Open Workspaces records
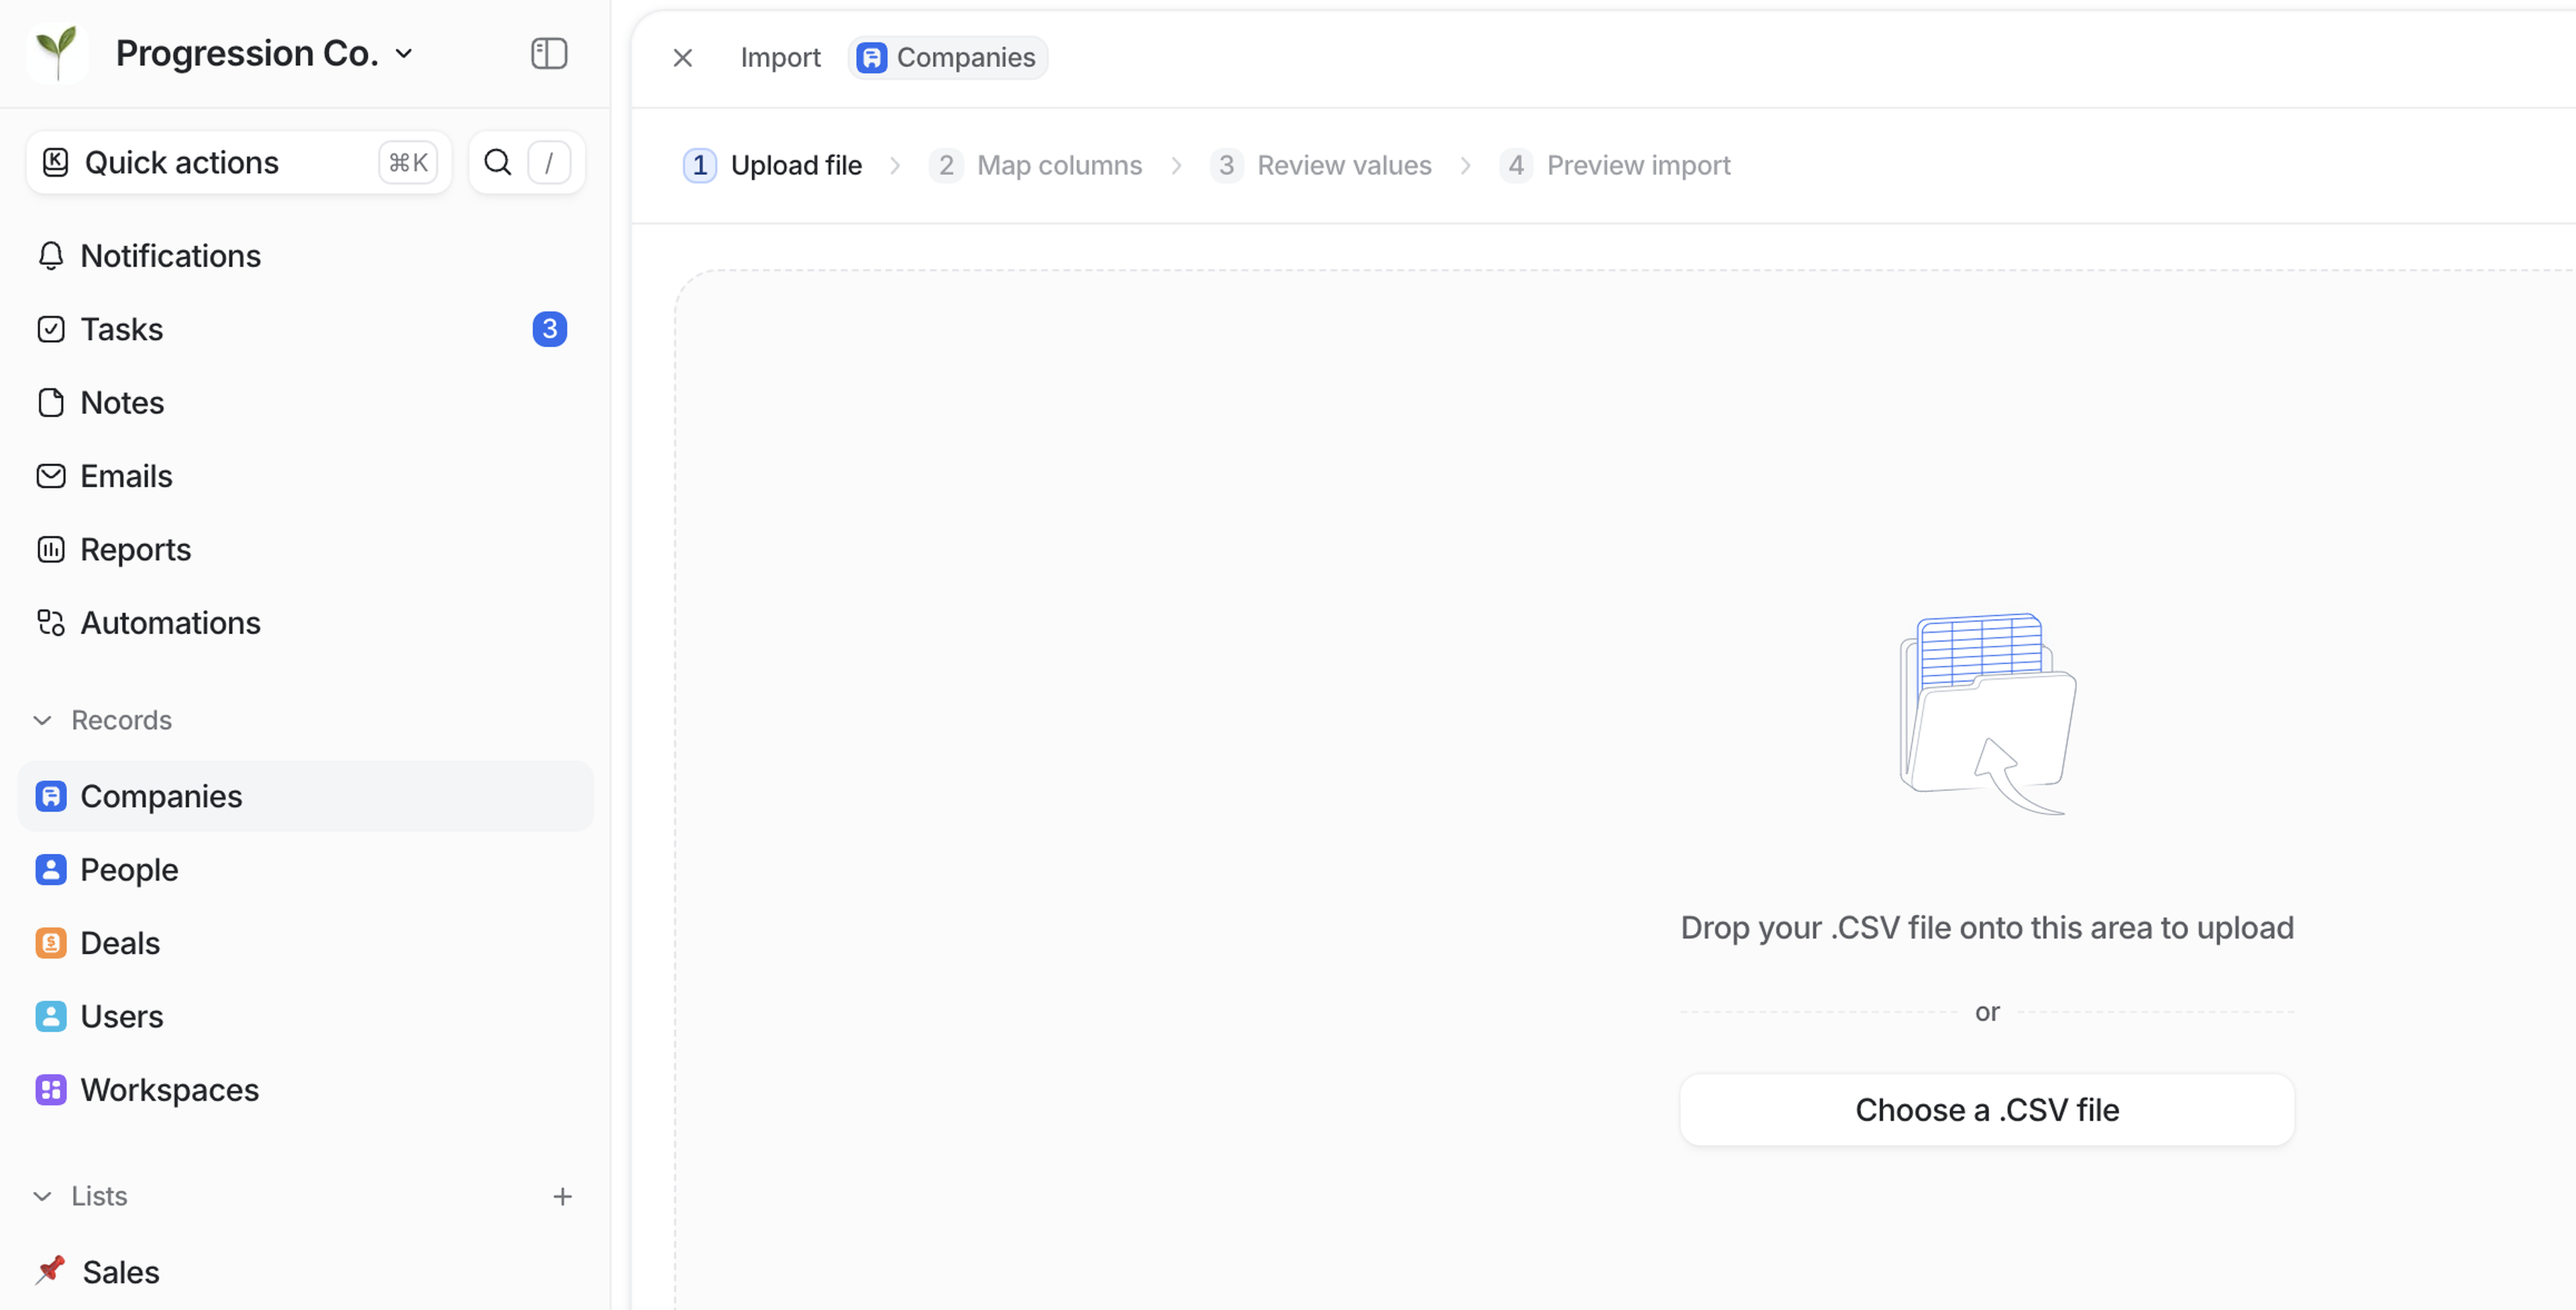 (x=169, y=1089)
